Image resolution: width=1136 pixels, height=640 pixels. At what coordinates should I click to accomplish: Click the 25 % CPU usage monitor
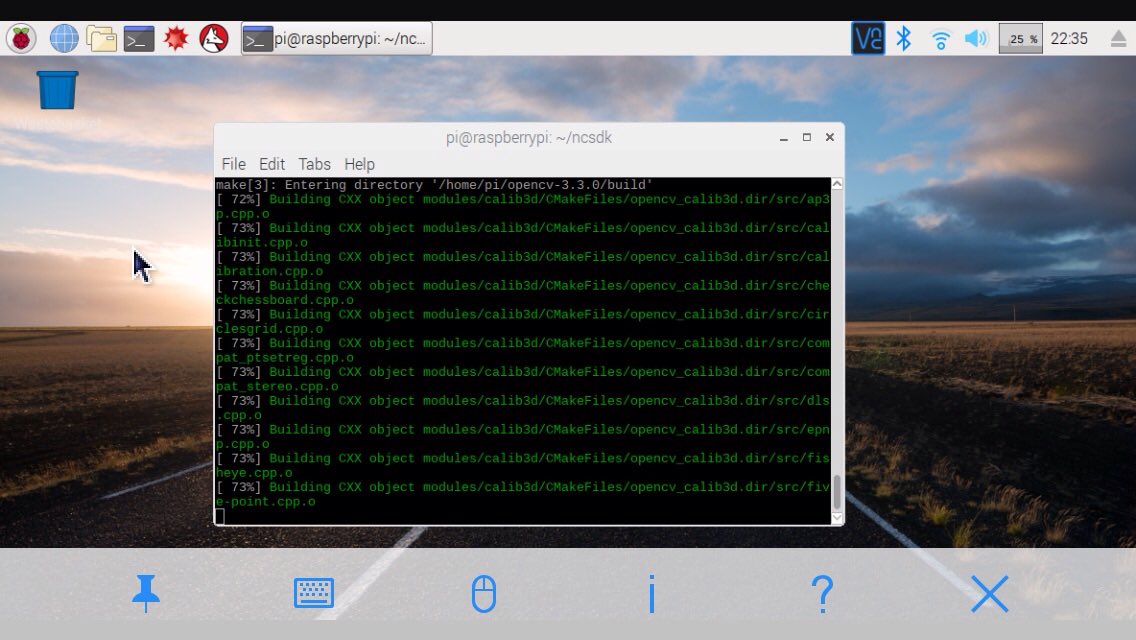(1021, 38)
